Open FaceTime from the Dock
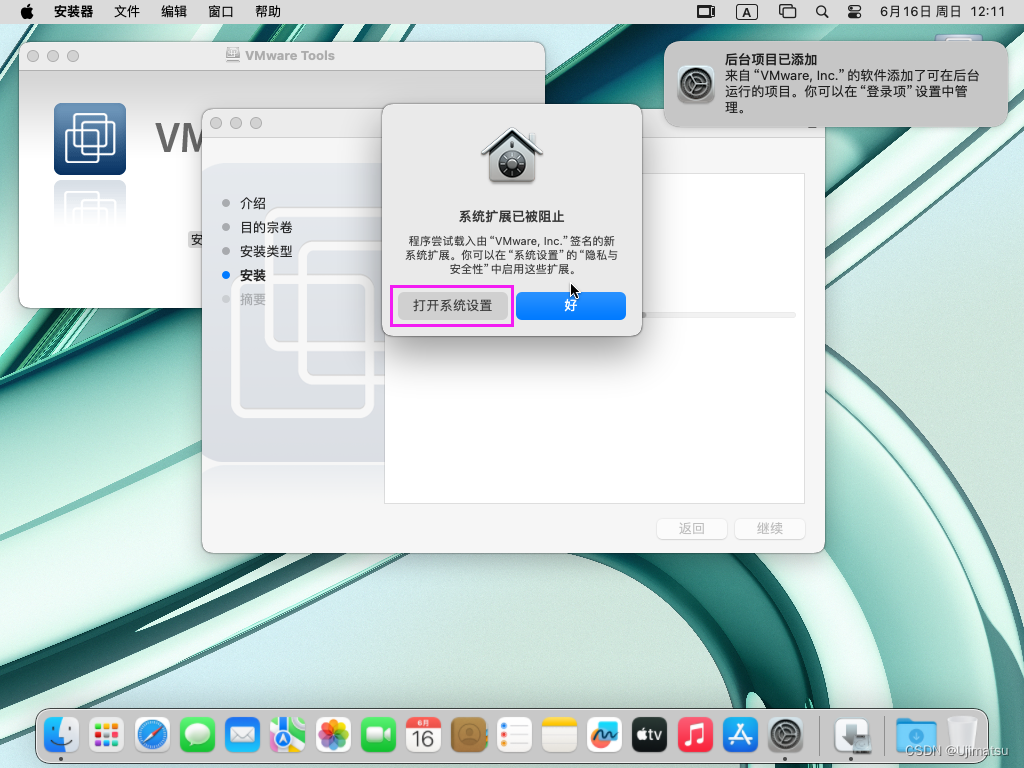The height and width of the screenshot is (768, 1024). tap(378, 735)
